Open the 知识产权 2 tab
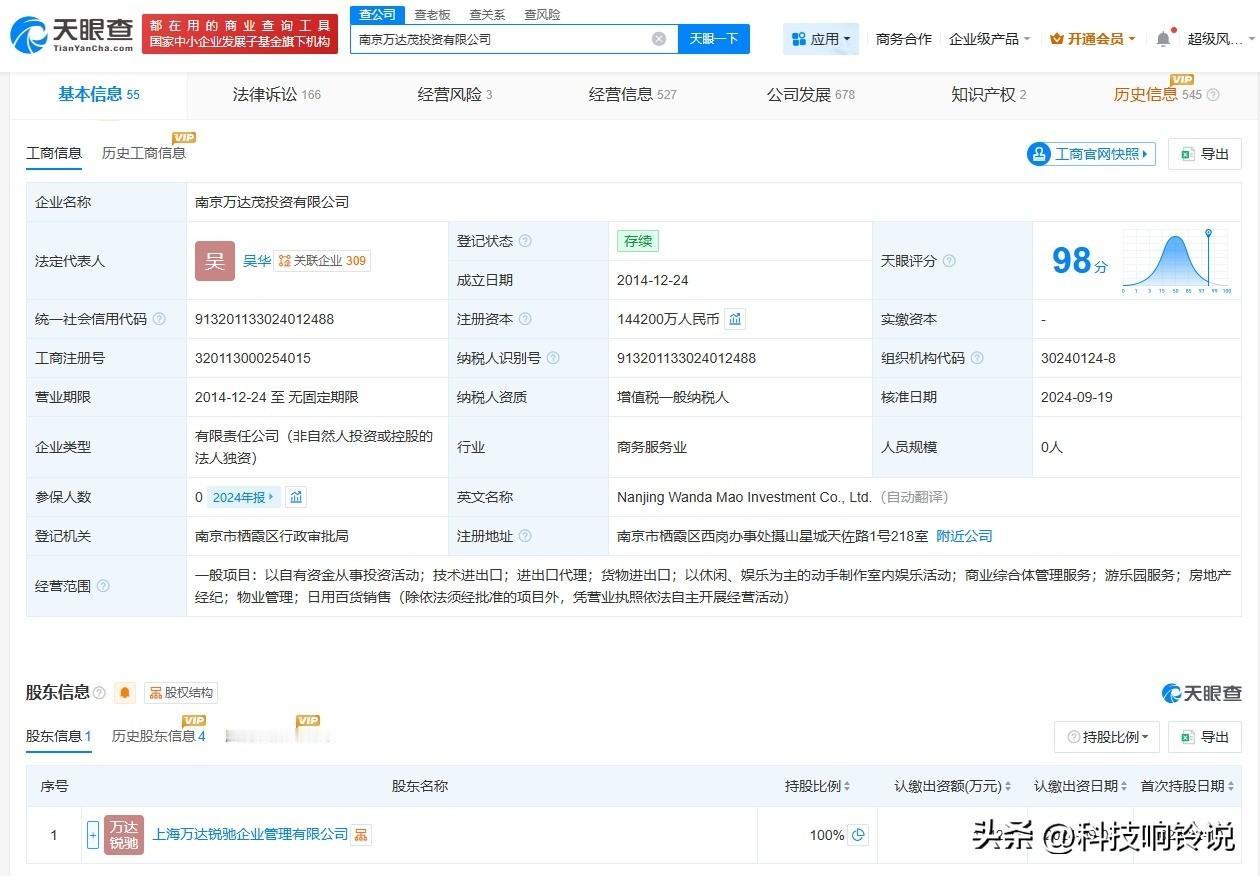The height and width of the screenshot is (876, 1260). [989, 95]
